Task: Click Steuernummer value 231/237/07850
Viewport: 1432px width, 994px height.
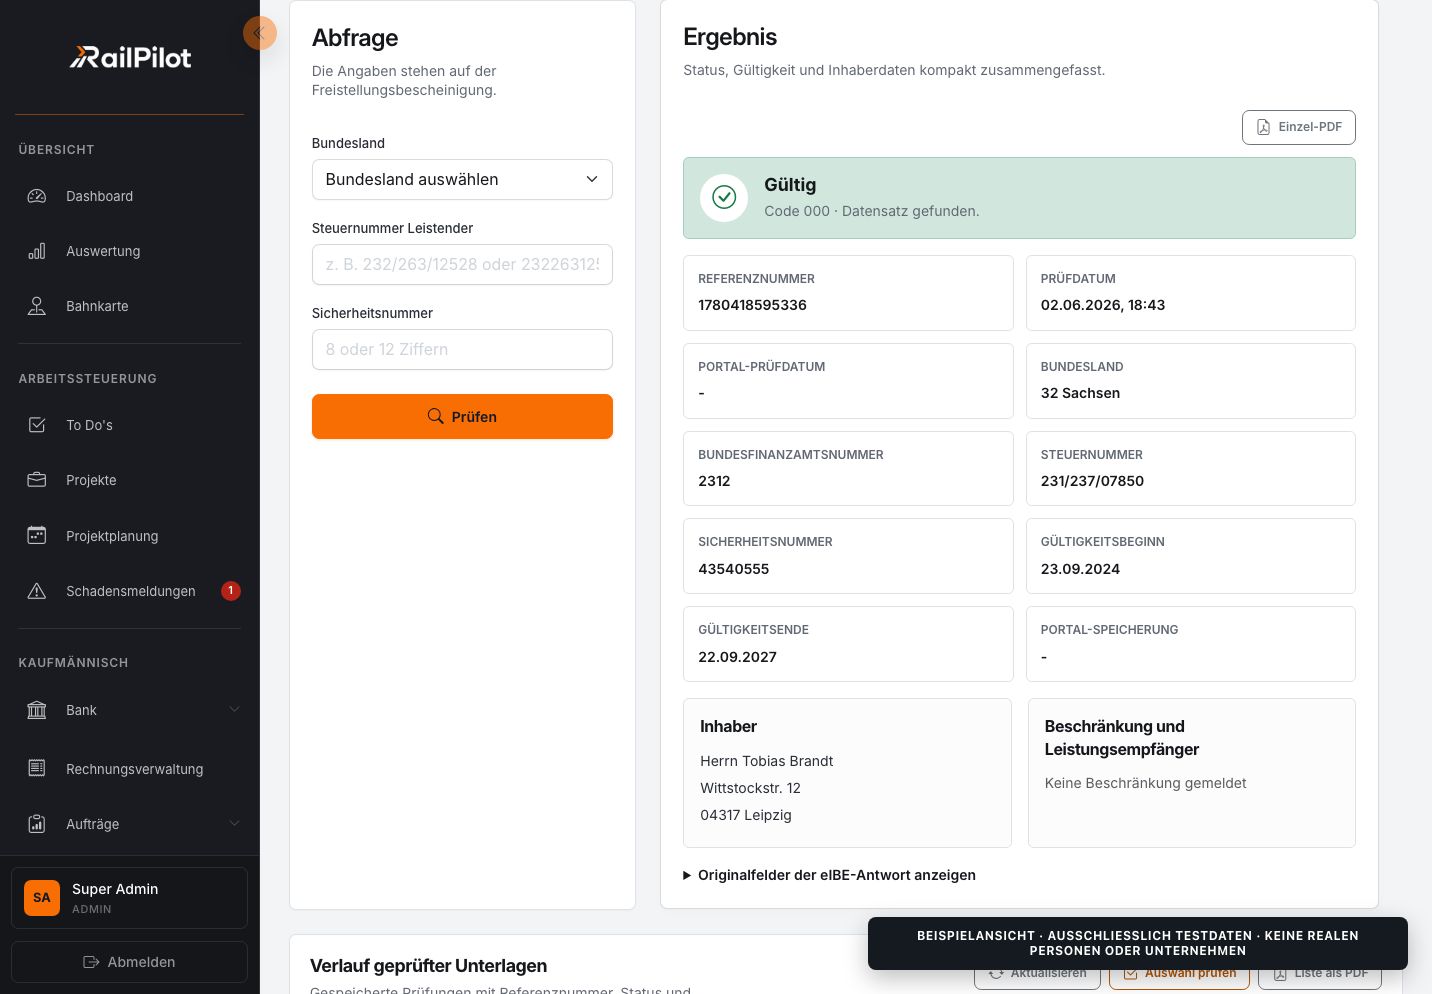Action: [x=1092, y=481]
